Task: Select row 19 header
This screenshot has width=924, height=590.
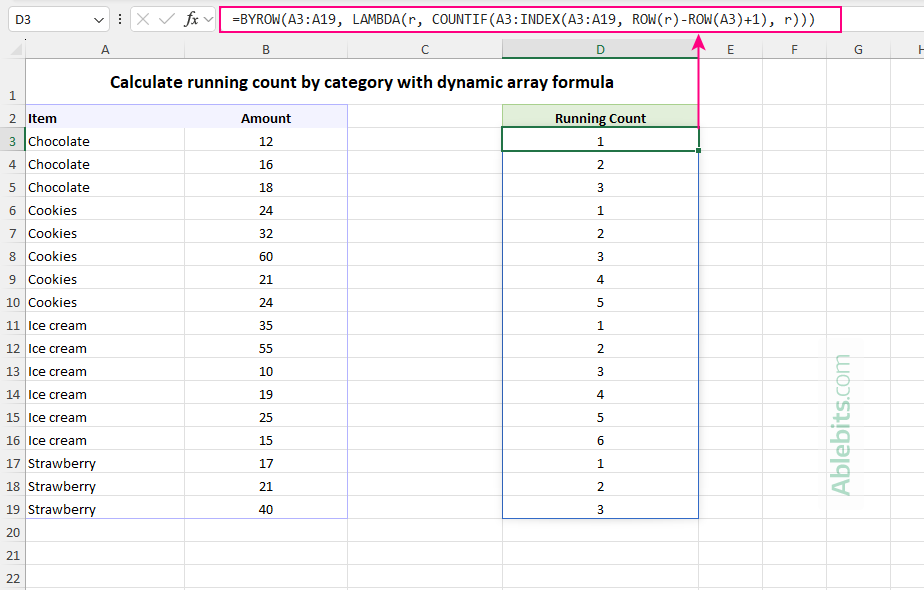Action: pos(12,509)
